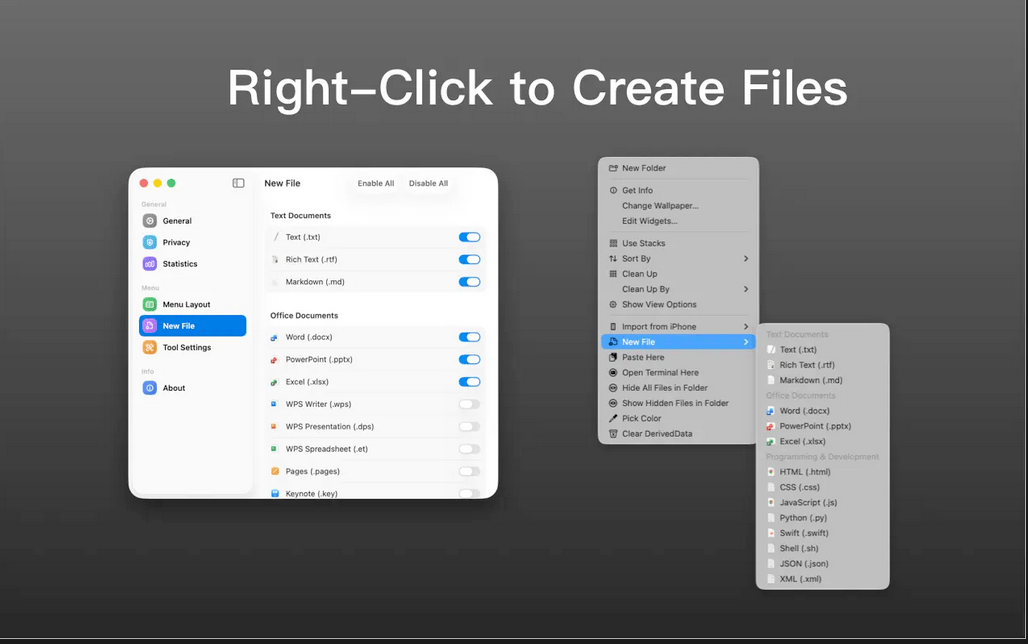Click the Statistics chart icon in sidebar

pos(149,264)
